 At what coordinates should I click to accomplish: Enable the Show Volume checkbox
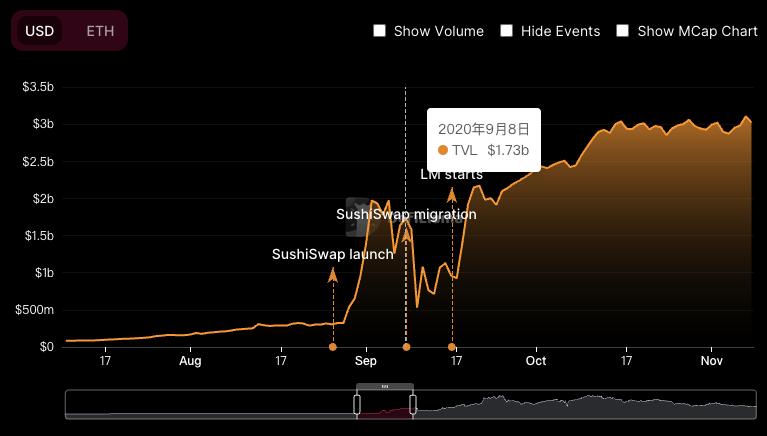pos(380,31)
